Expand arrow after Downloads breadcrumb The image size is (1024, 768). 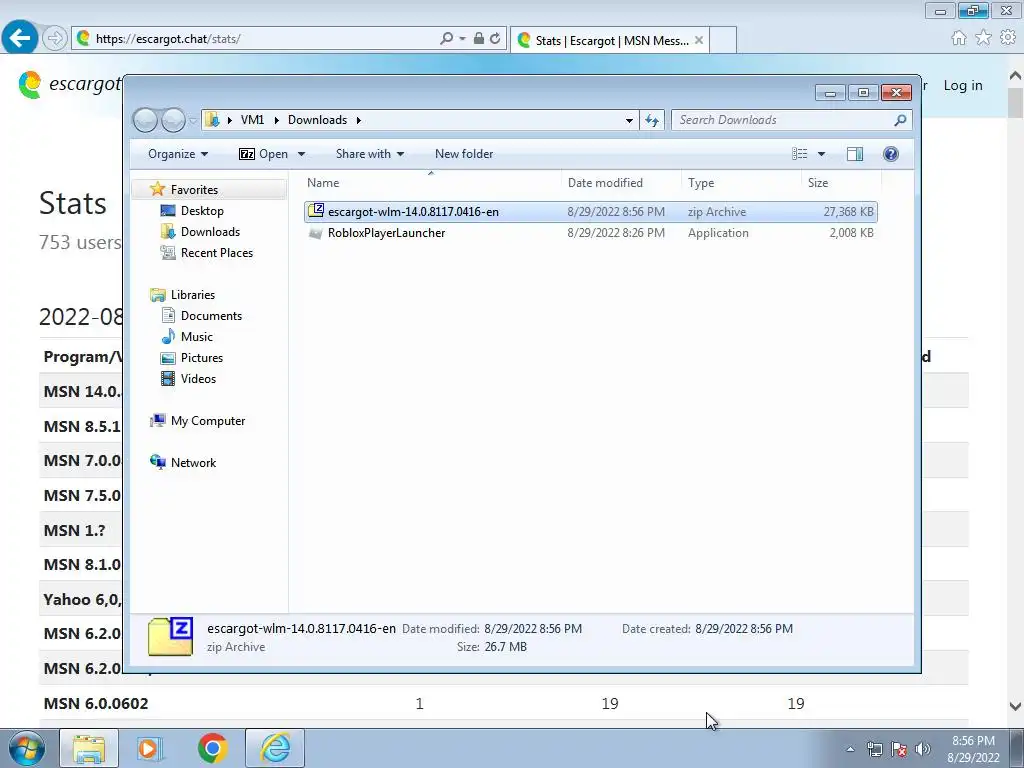359,120
